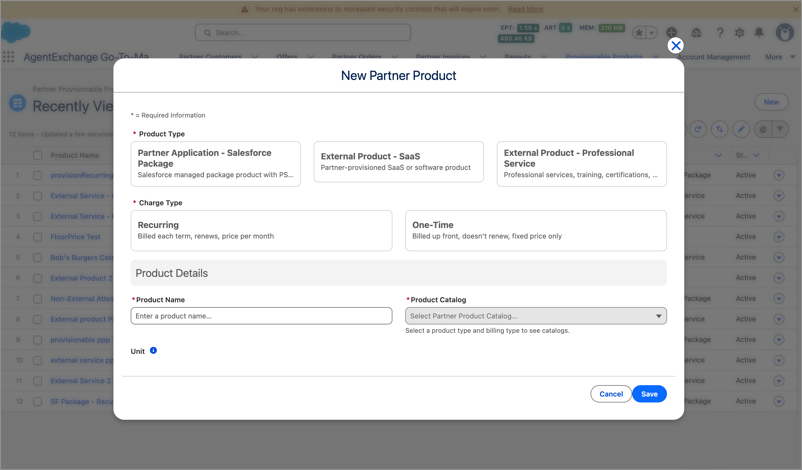802x470 pixels.
Task: Check the Non-External row 7 checkbox
Action: point(37,299)
